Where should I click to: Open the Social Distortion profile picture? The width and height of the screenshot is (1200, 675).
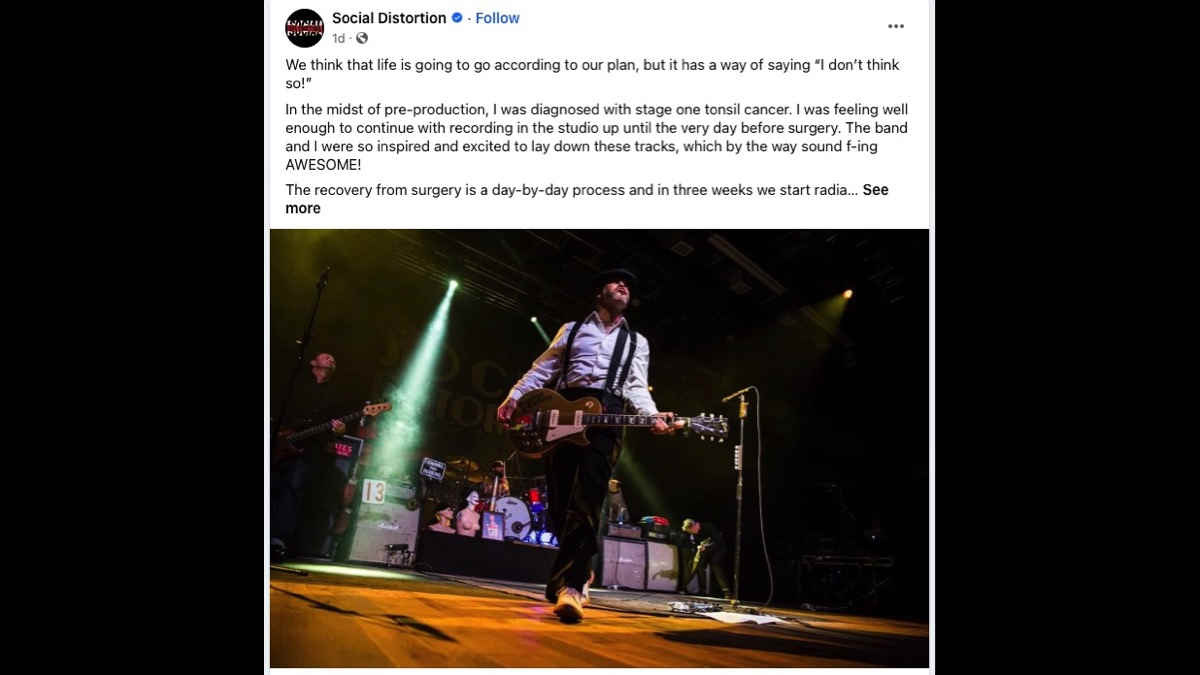tap(304, 28)
